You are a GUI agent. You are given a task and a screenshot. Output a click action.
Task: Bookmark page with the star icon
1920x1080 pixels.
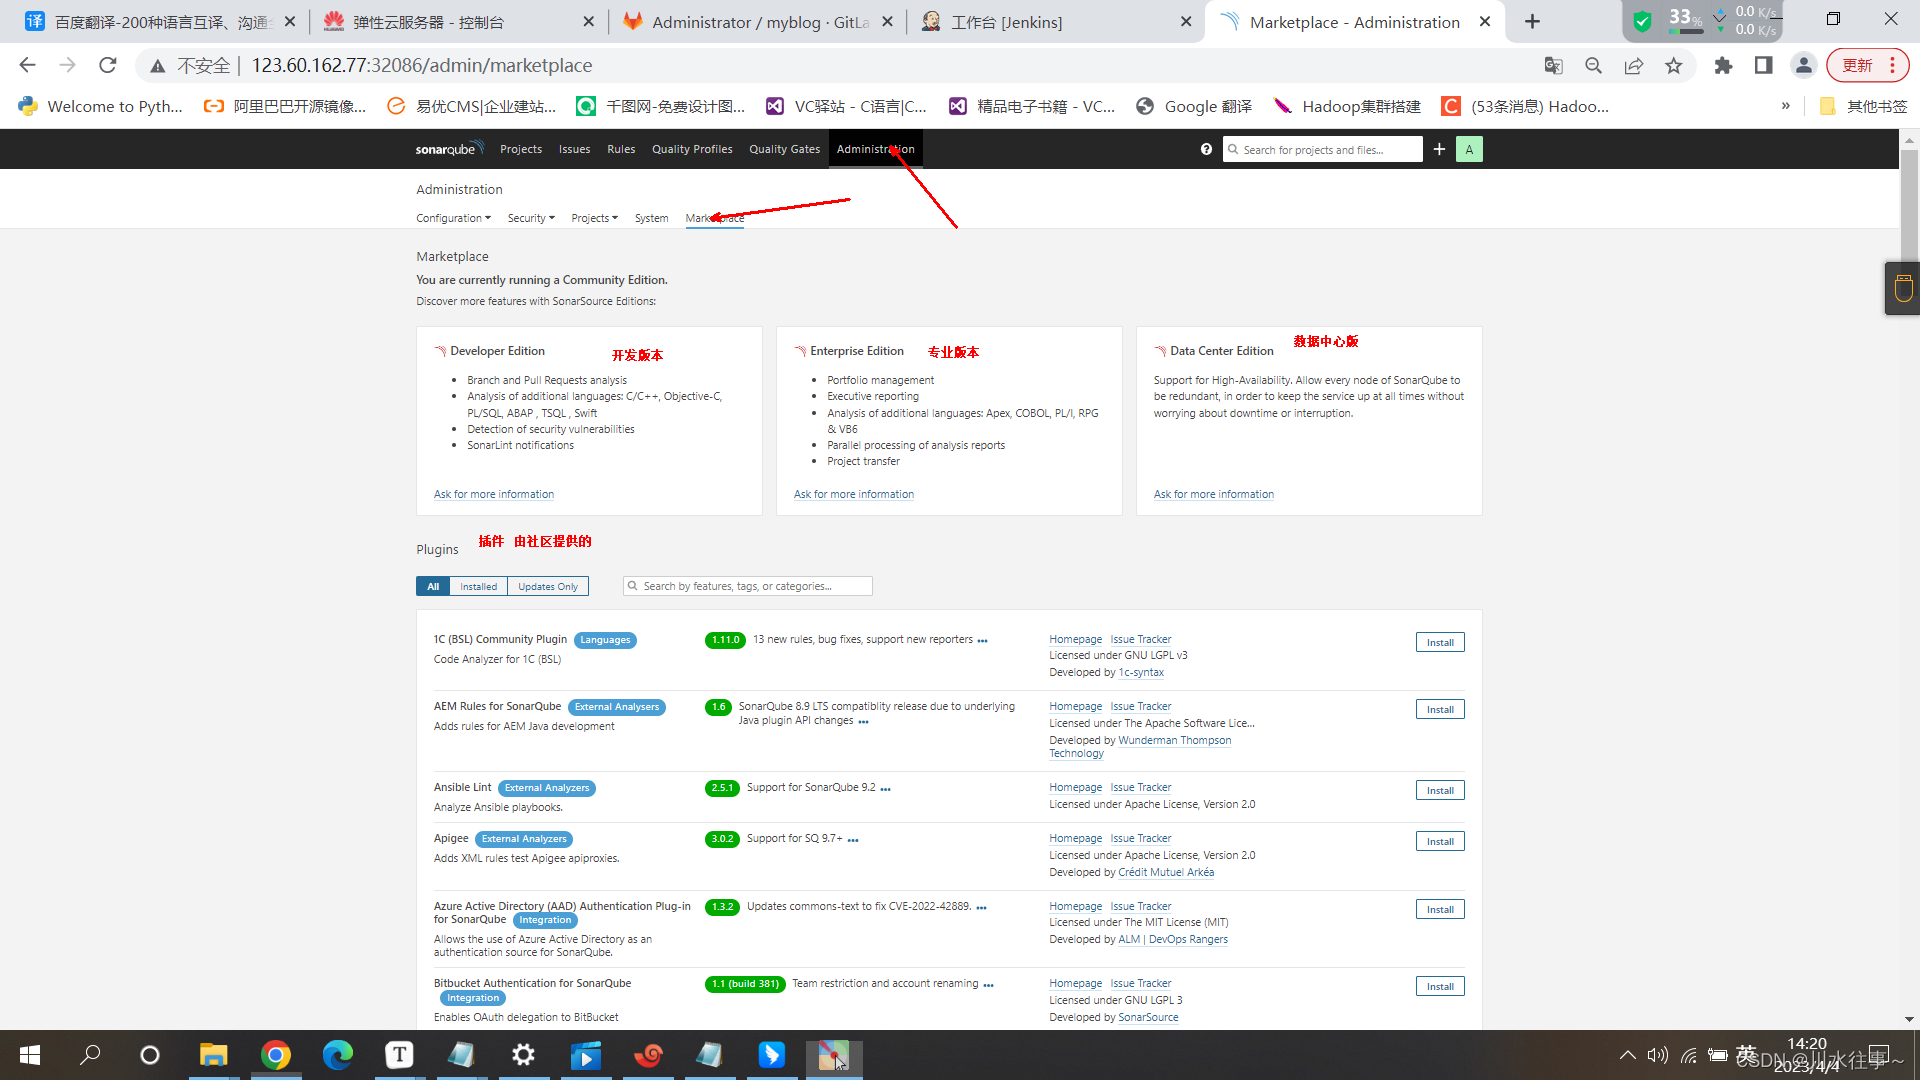[1673, 66]
